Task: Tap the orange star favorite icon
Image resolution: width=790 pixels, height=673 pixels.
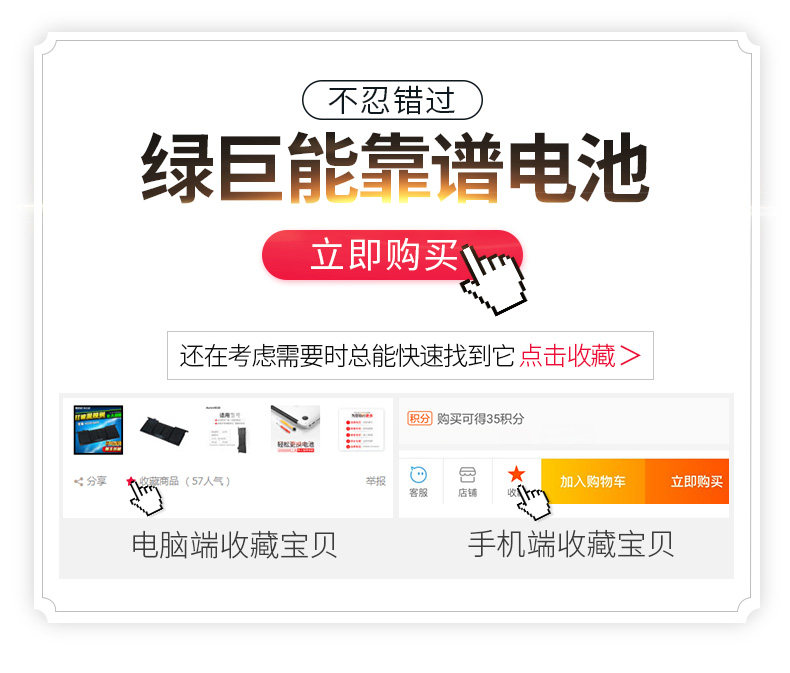Action: (516, 474)
